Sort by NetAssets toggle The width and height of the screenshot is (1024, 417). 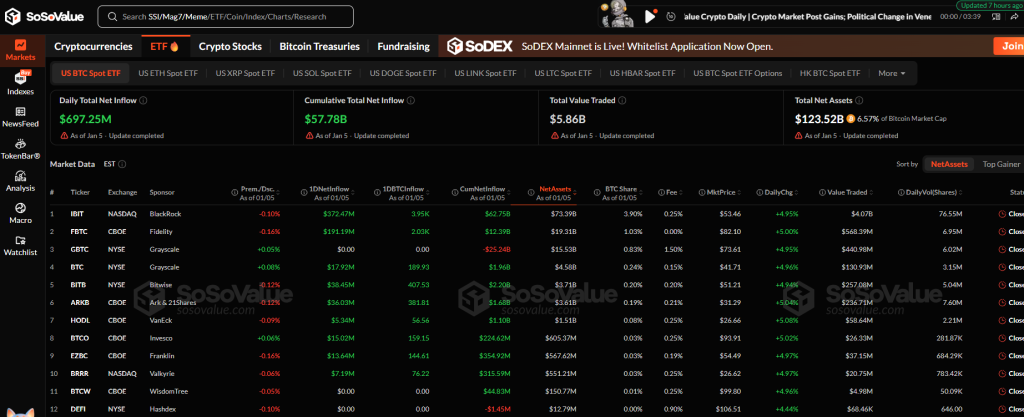click(949, 163)
